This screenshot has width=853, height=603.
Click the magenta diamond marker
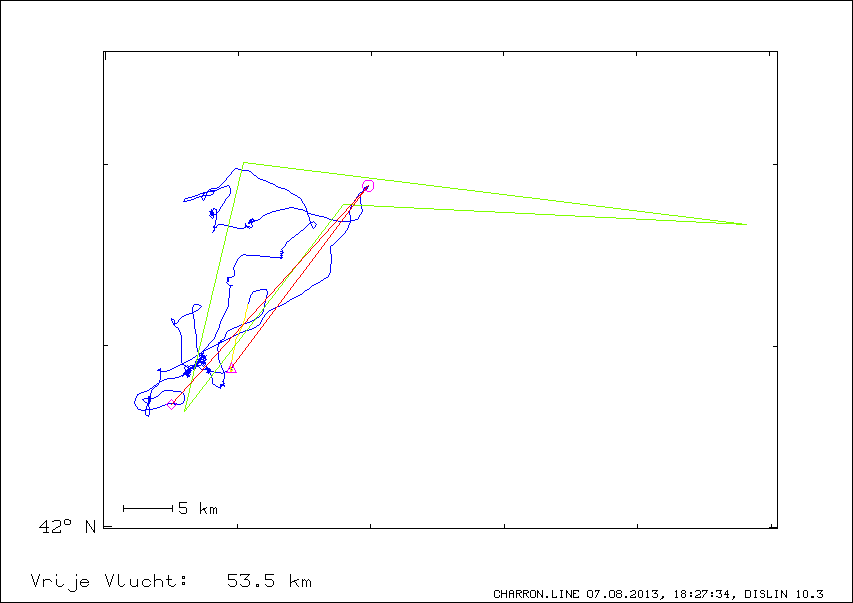(x=171, y=404)
